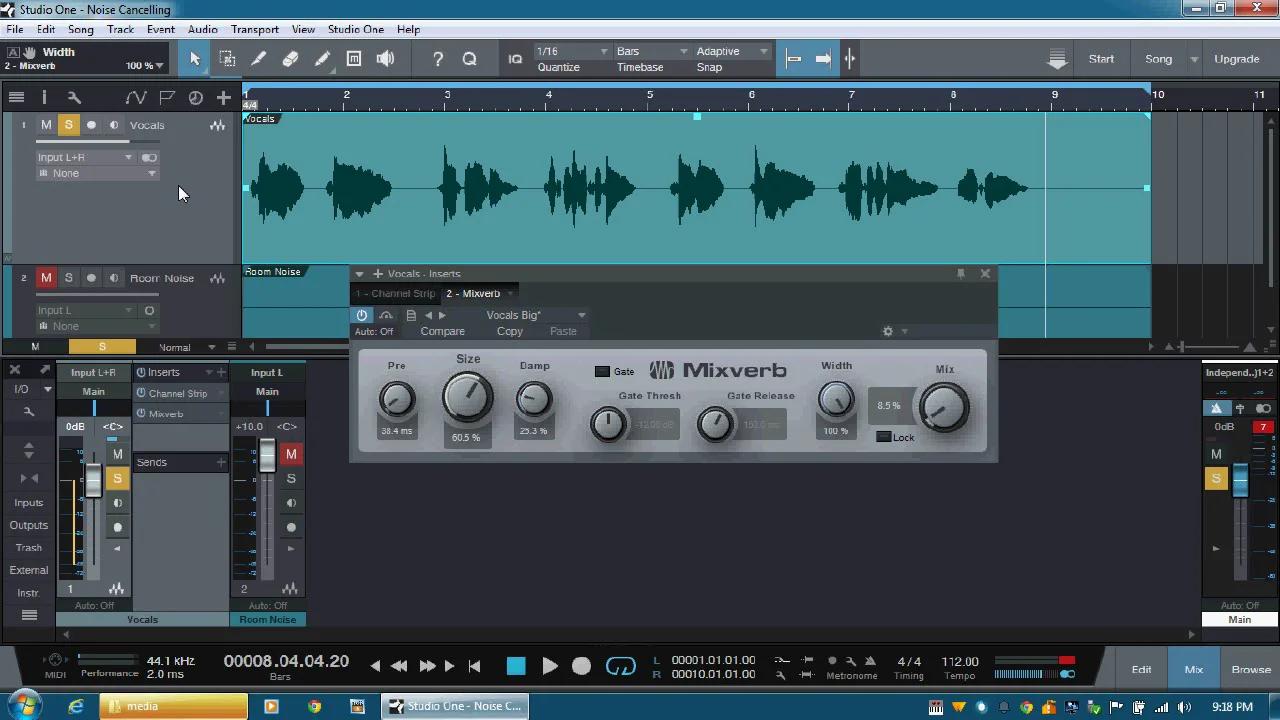Switch to the Channel Strip insert tab
The height and width of the screenshot is (720, 1280).
tap(395, 293)
